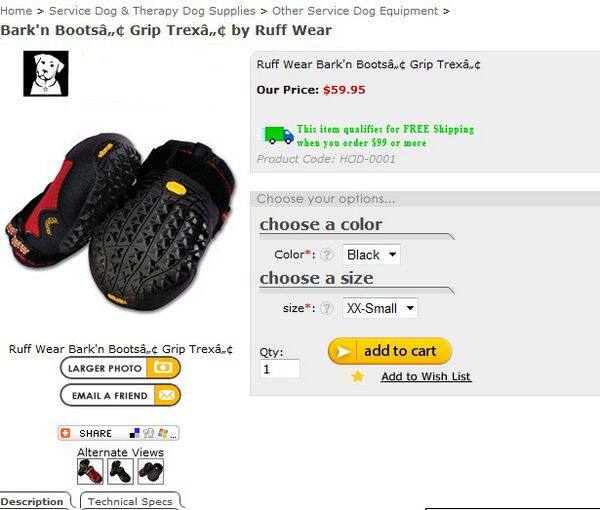
Task: Click the add to cart button
Action: point(390,351)
